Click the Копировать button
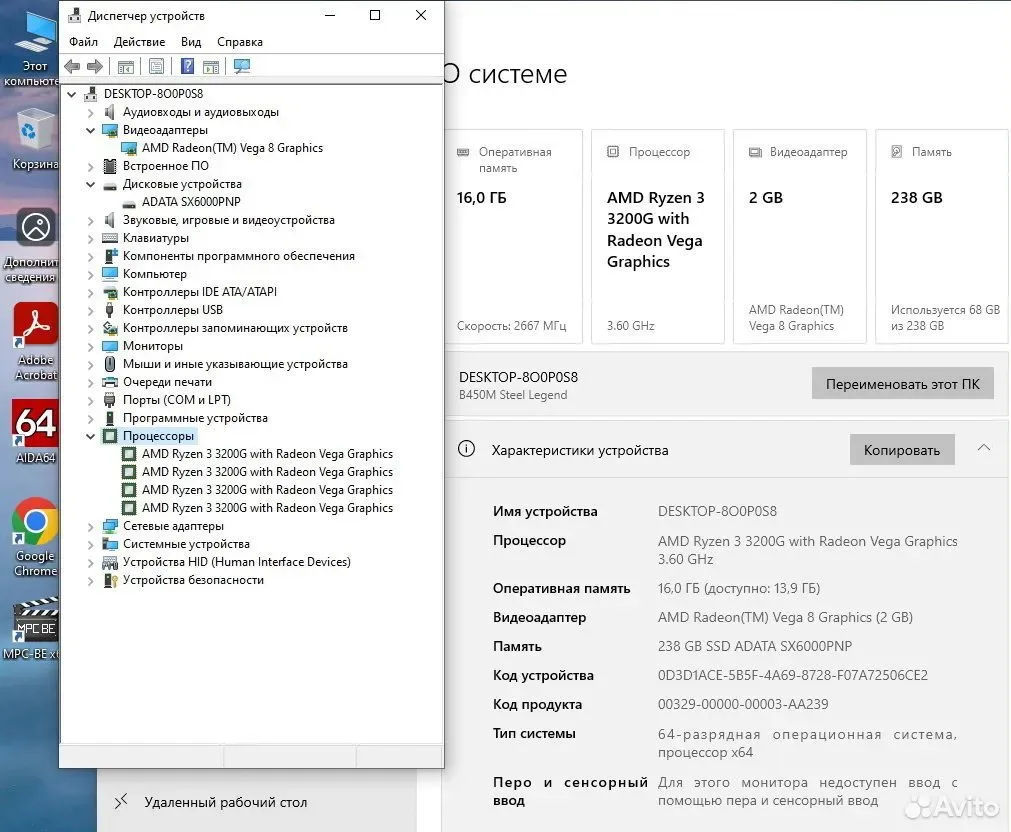This screenshot has width=1011, height=832. coord(901,450)
